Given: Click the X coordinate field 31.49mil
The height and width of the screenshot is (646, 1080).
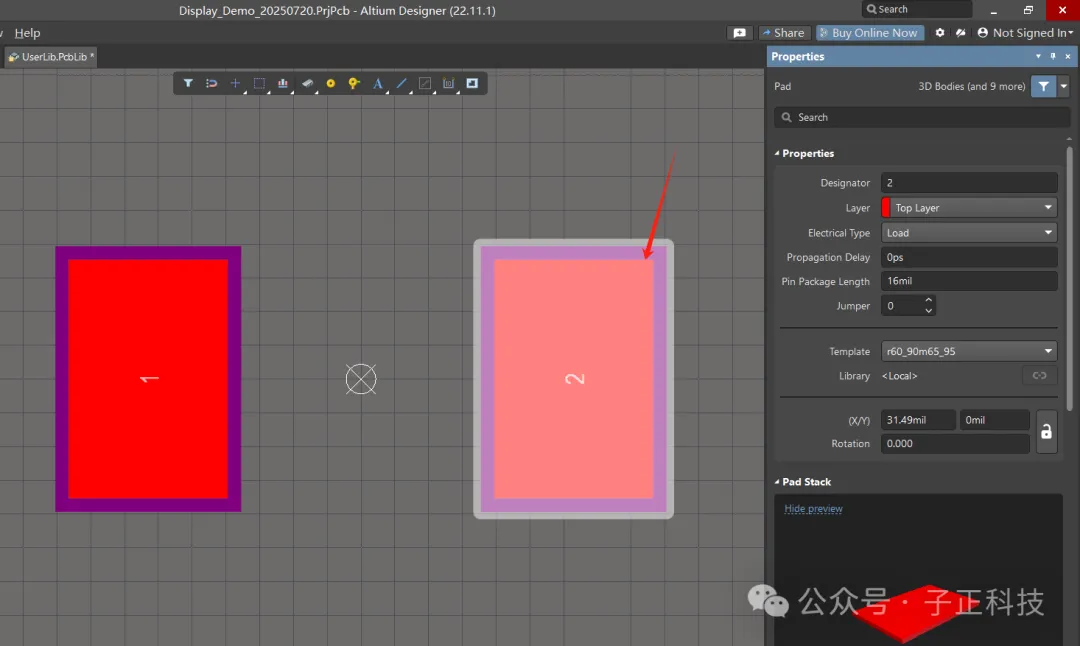Looking at the screenshot, I should point(918,419).
